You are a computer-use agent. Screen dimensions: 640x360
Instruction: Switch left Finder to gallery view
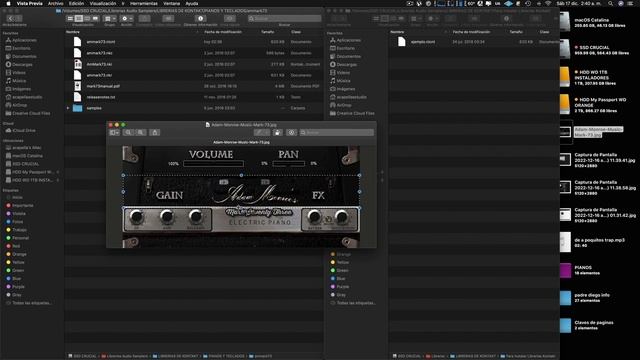(96, 19)
